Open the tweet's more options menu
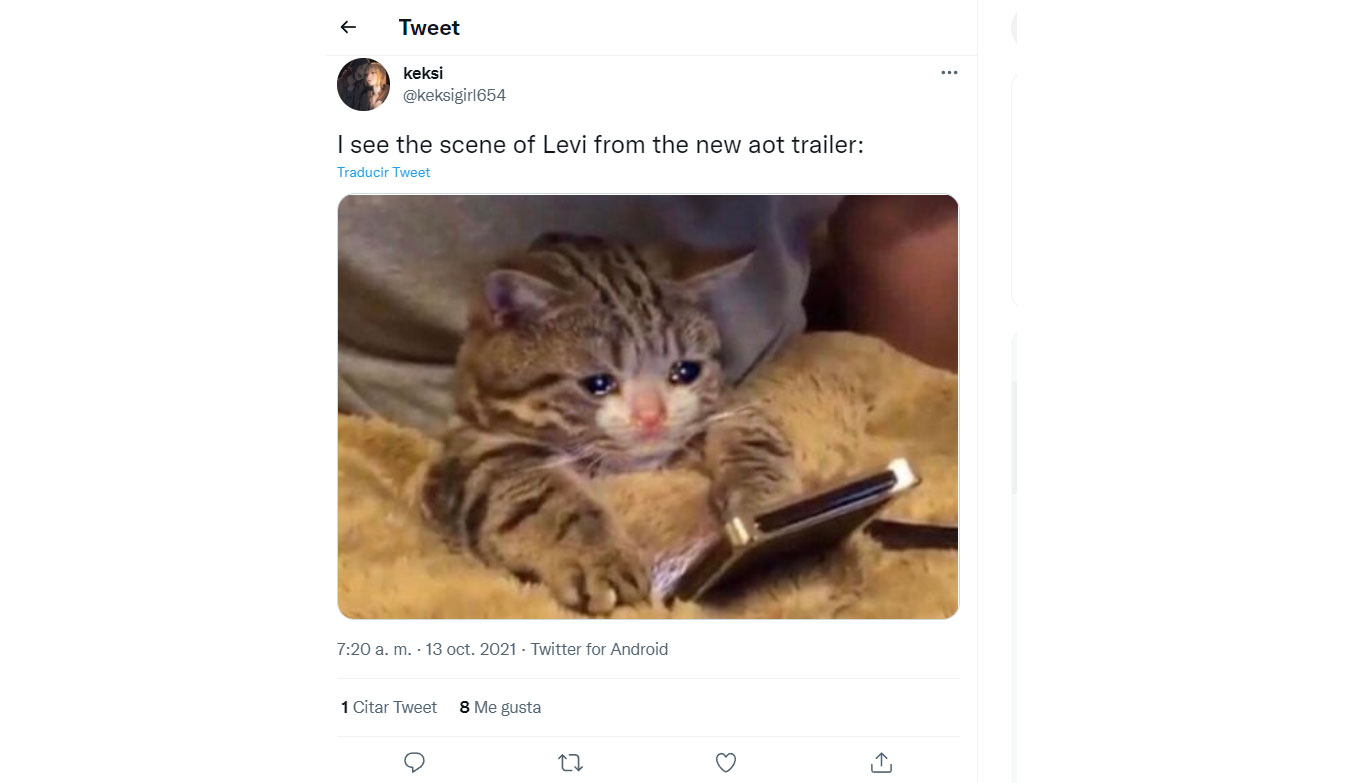1347x783 pixels. (x=949, y=73)
